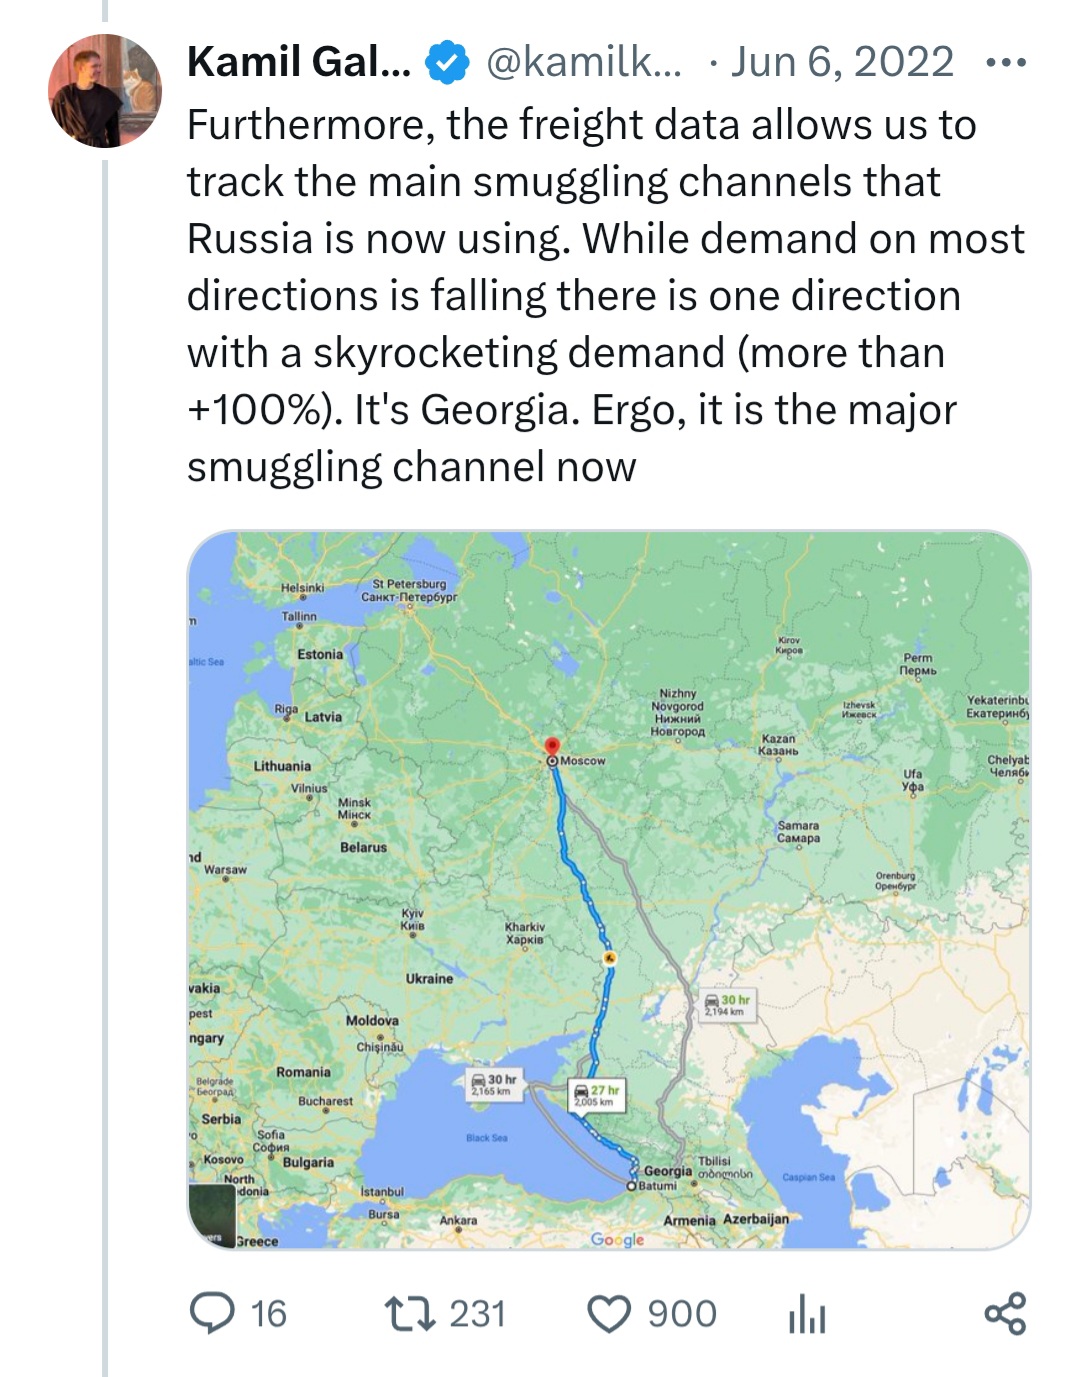Click the yellow warning marker on the route
Screen dimensions: 1080x1377
coord(609,958)
